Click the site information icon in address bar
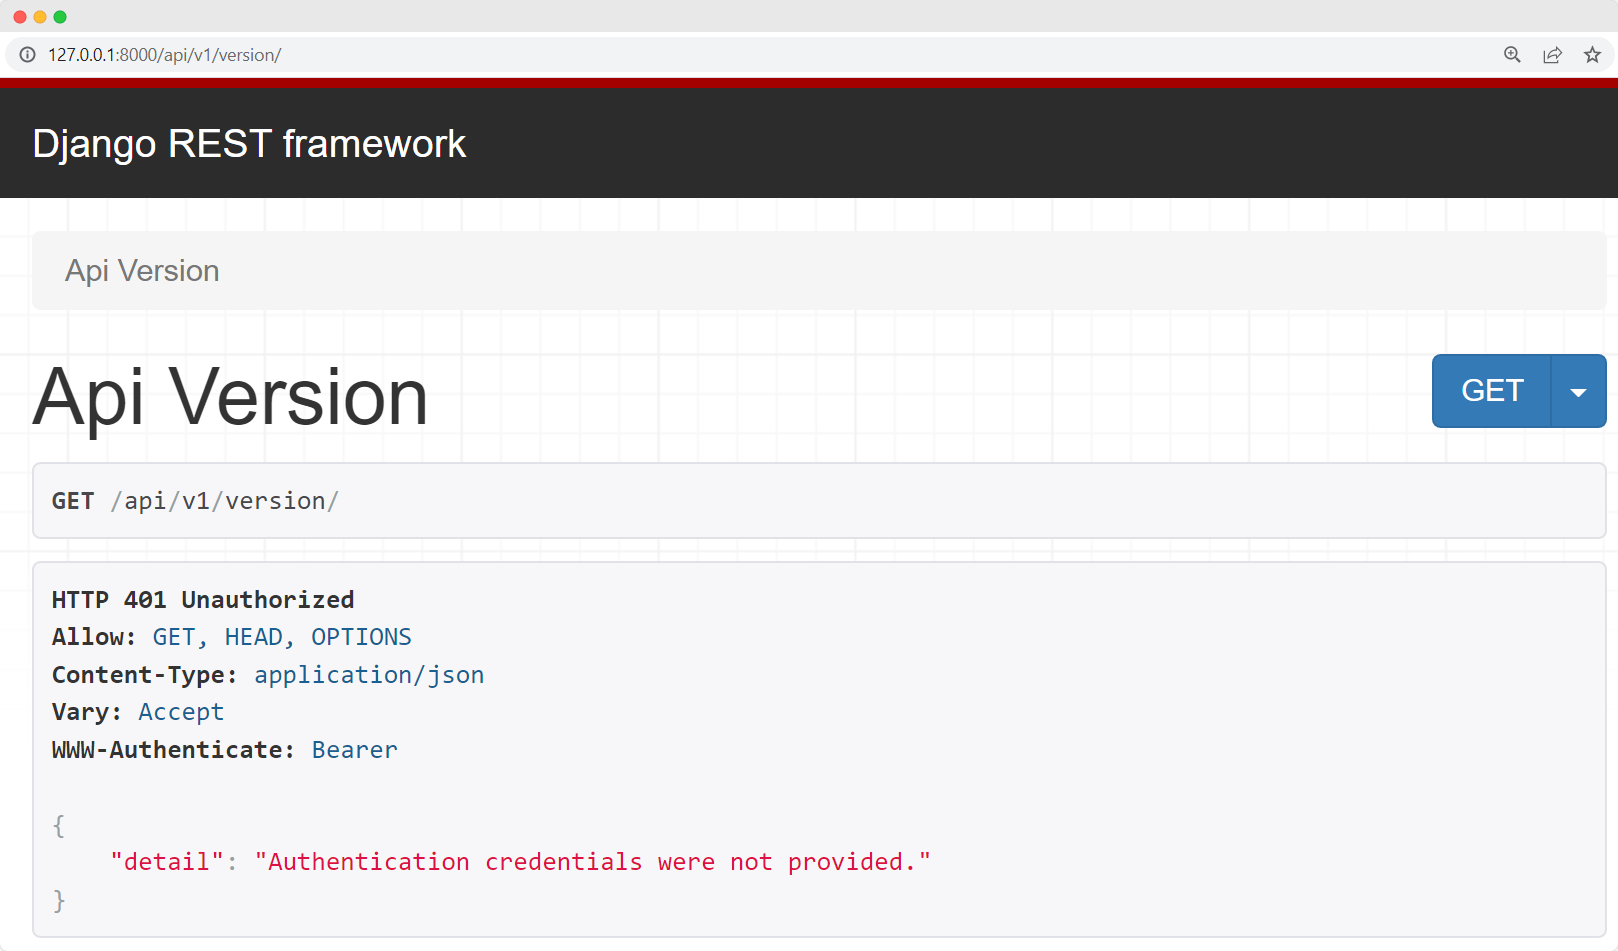Screen dimensions: 1618x951 [x=28, y=55]
